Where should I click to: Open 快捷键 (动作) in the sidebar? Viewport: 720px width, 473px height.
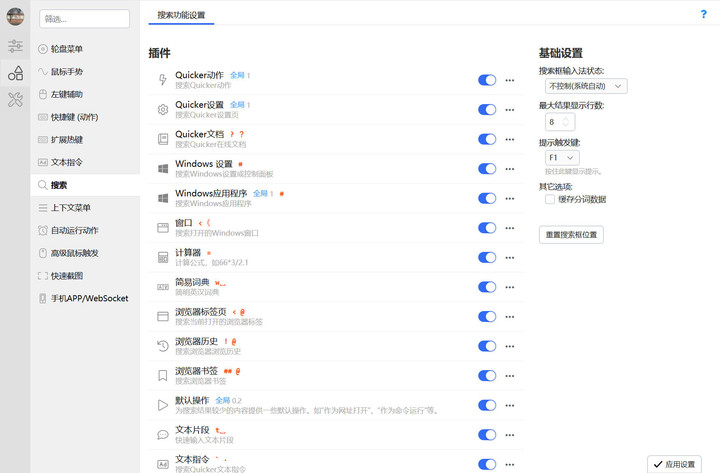(x=85, y=117)
